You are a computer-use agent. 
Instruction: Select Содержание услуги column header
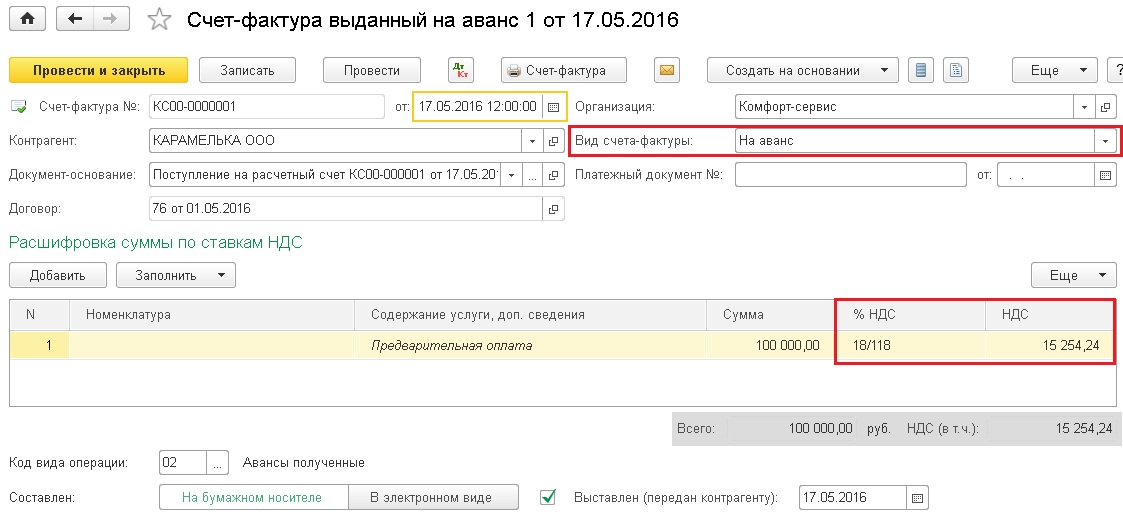click(531, 315)
